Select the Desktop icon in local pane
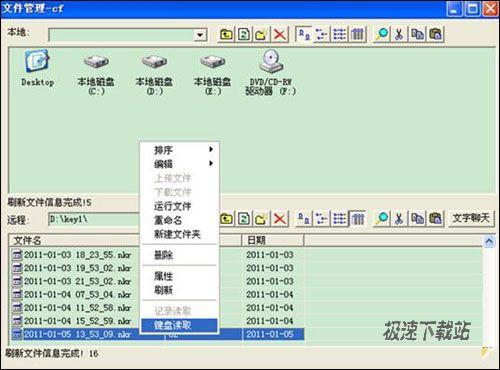The image size is (500, 370). [37, 68]
